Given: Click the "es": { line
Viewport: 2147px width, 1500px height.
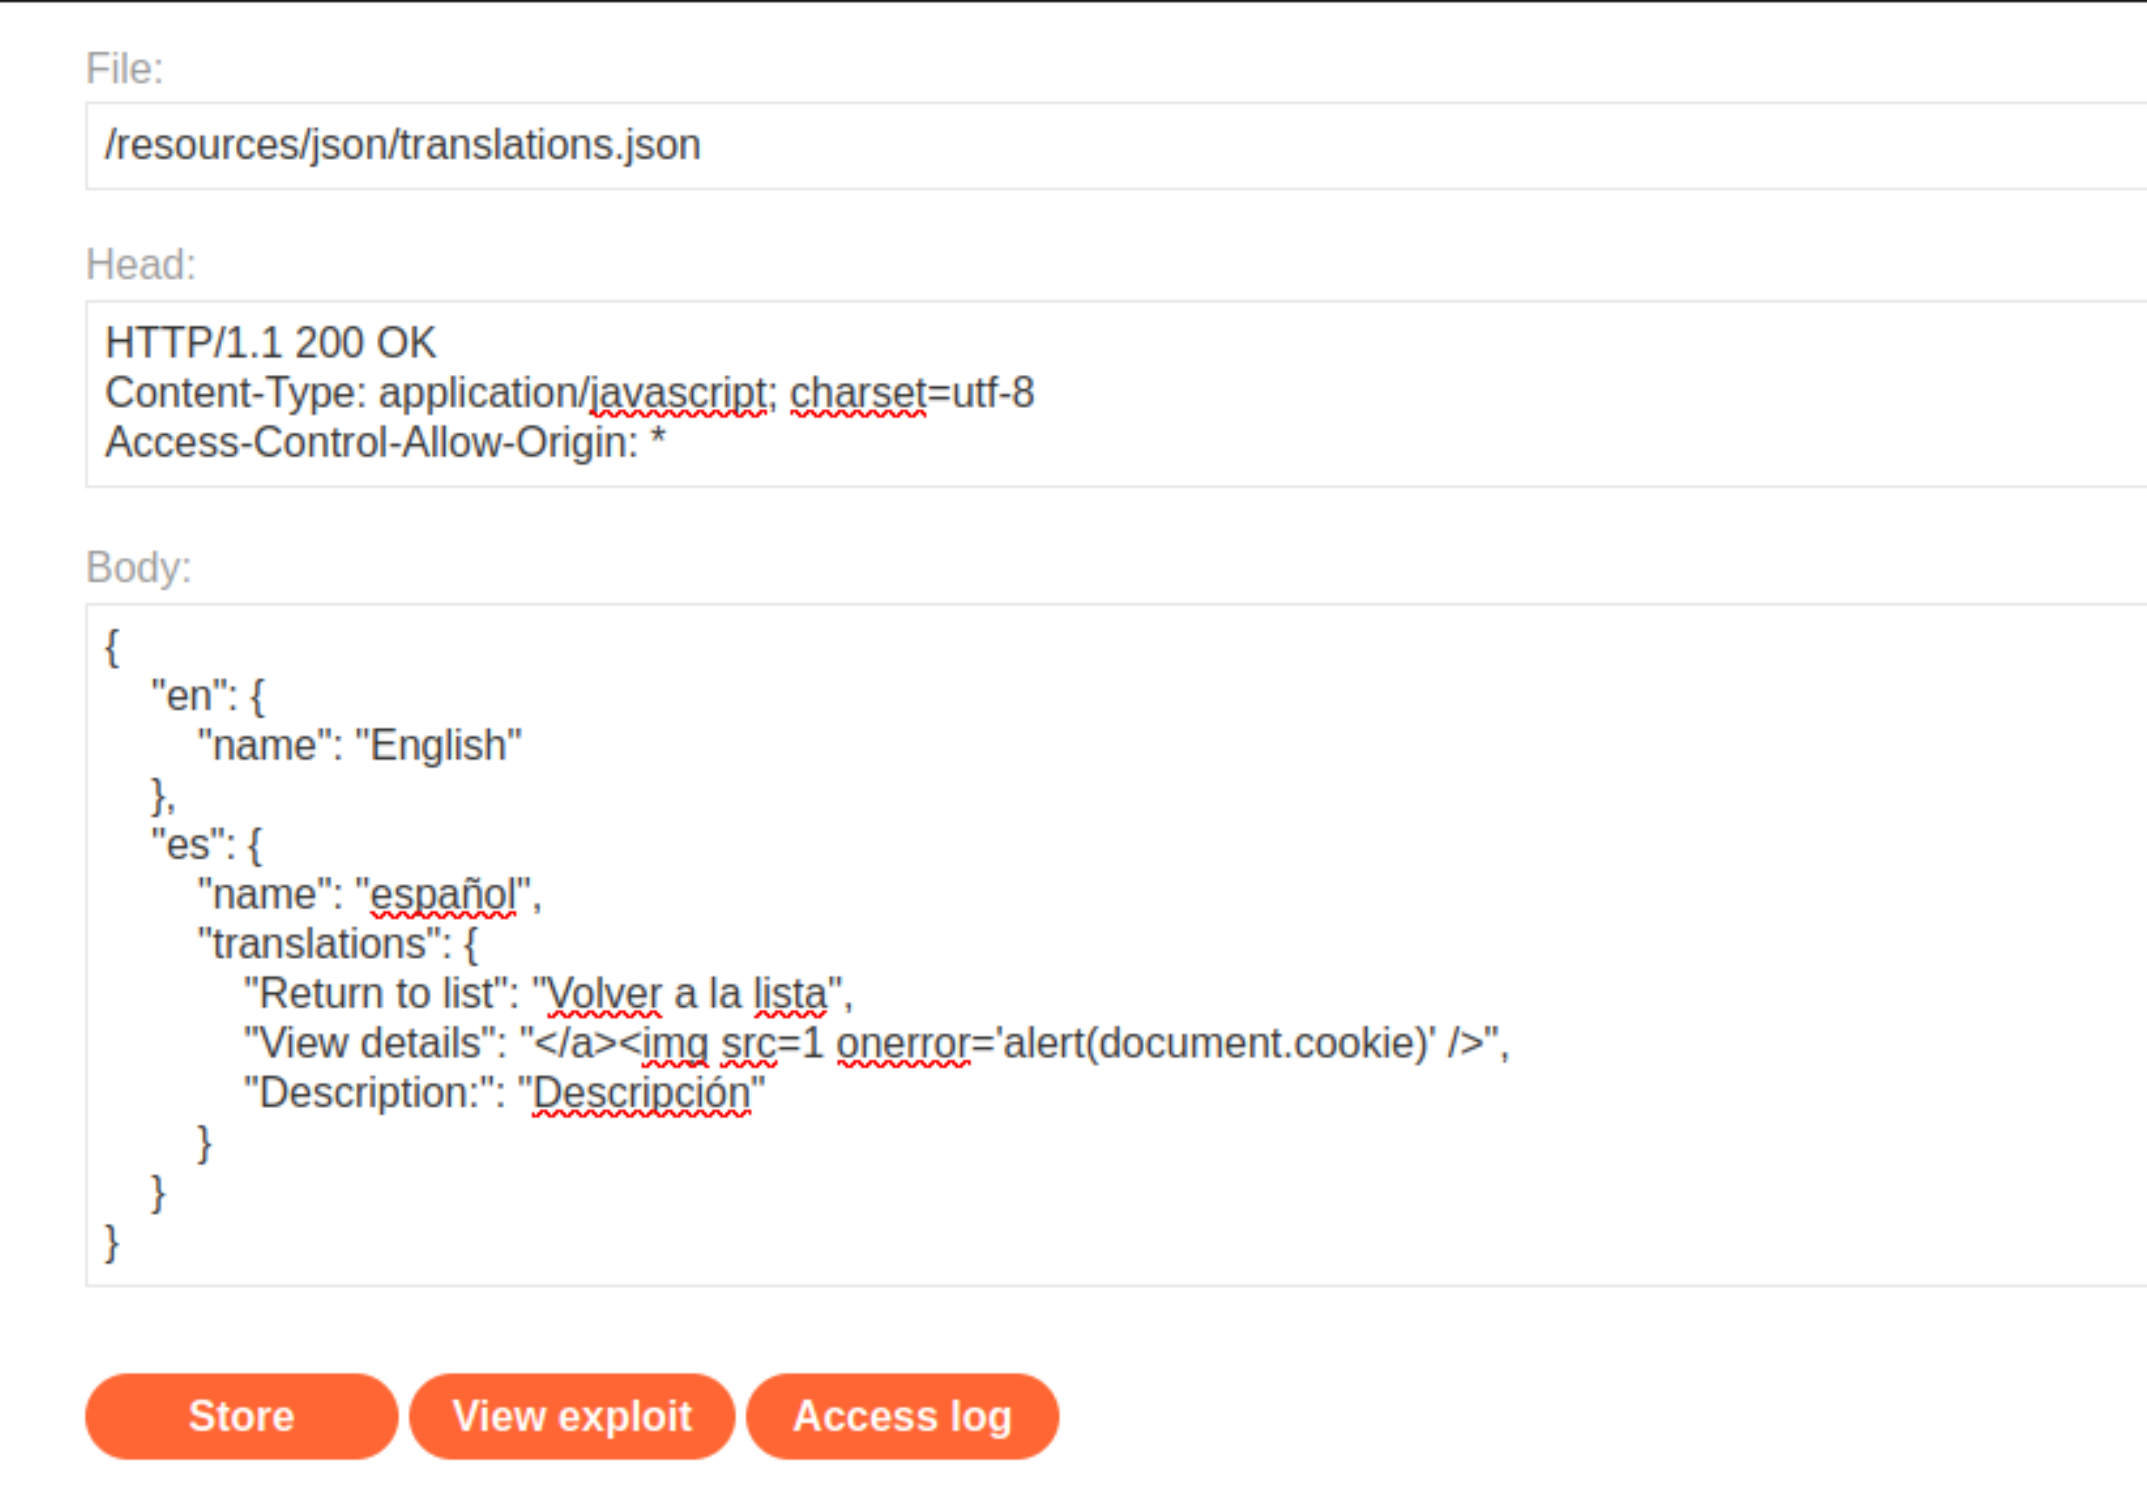Looking at the screenshot, I should (206, 845).
